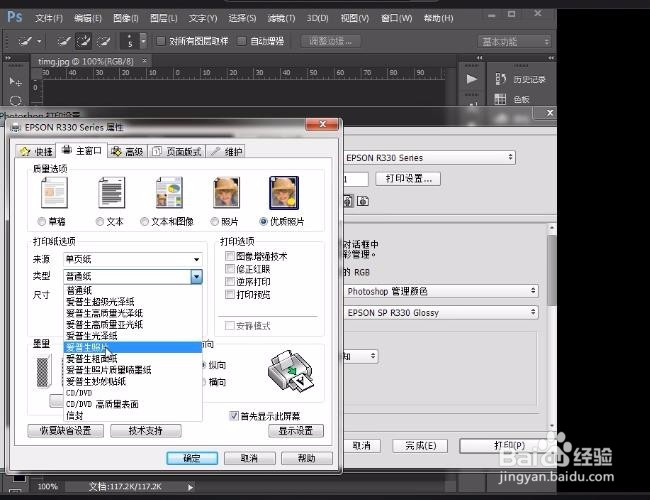This screenshot has height=500, width=650.
Task: Open the Photoshop 管理颜色 dropdown
Action: [x=441, y=291]
